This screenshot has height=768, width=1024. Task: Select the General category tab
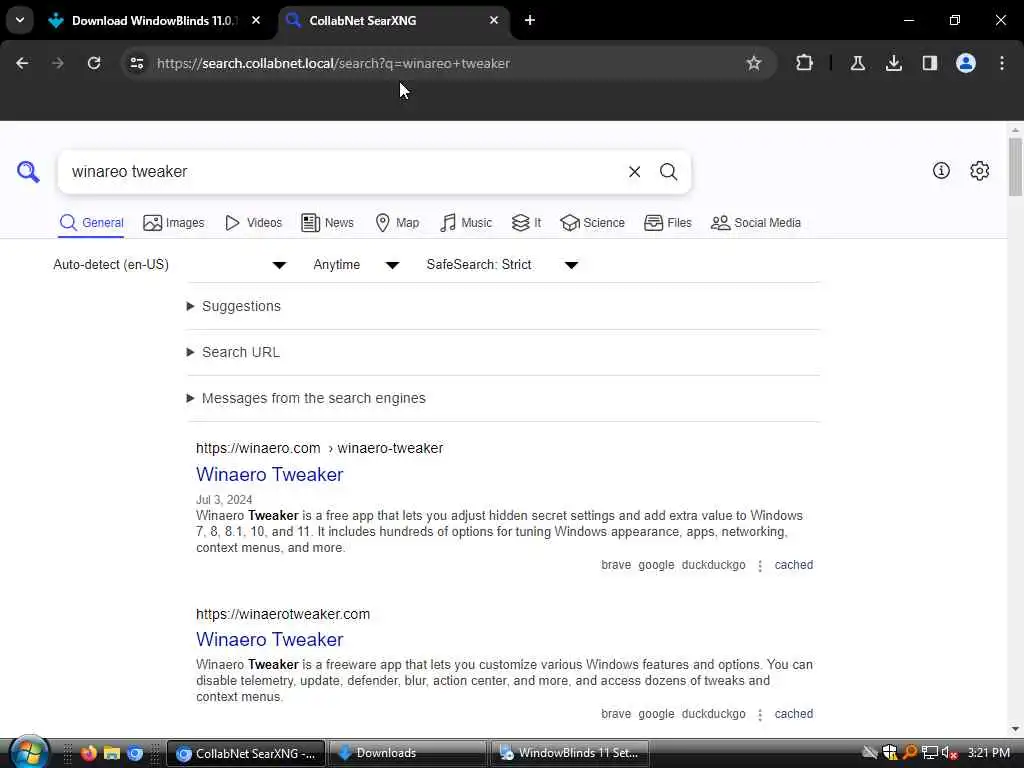pos(91,223)
